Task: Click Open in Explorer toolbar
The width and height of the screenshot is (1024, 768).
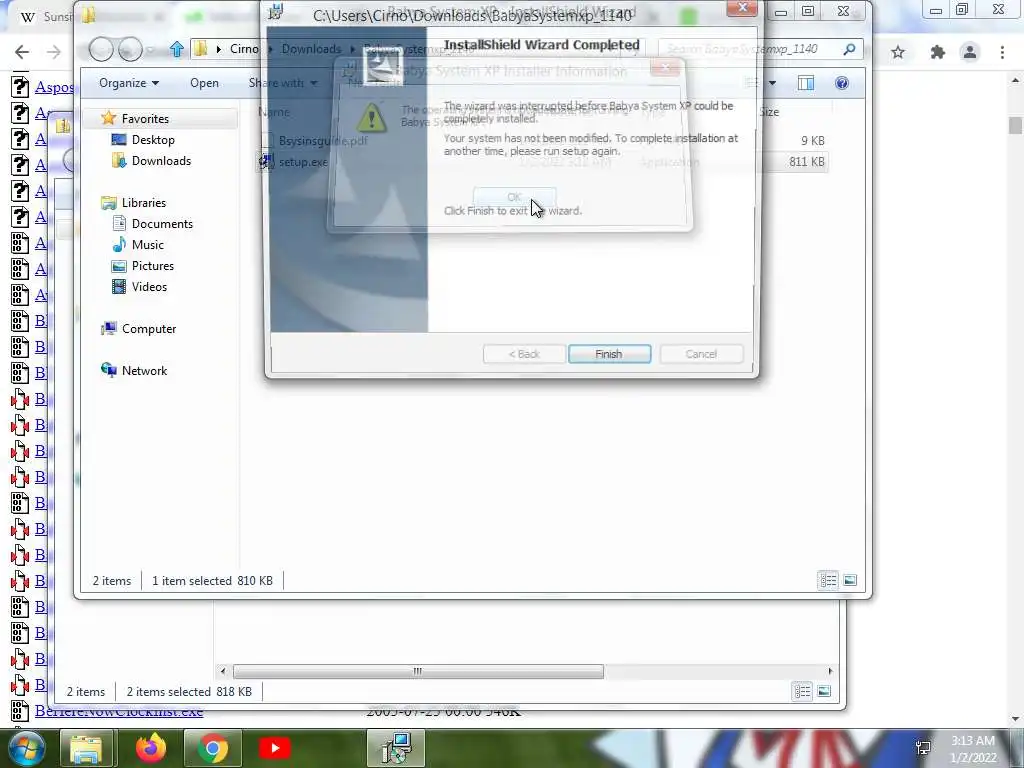Action: click(204, 83)
